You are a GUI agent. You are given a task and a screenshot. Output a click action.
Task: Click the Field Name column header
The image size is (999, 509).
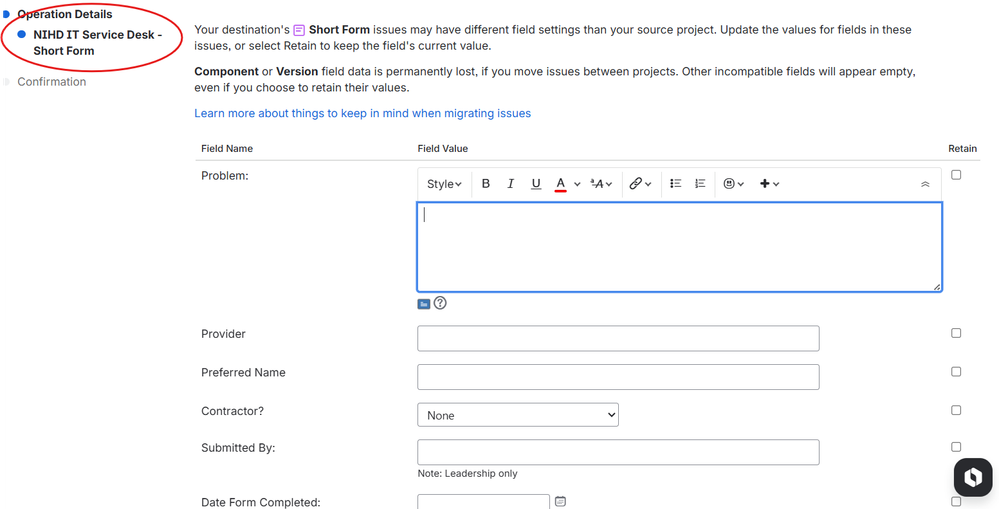[227, 148]
